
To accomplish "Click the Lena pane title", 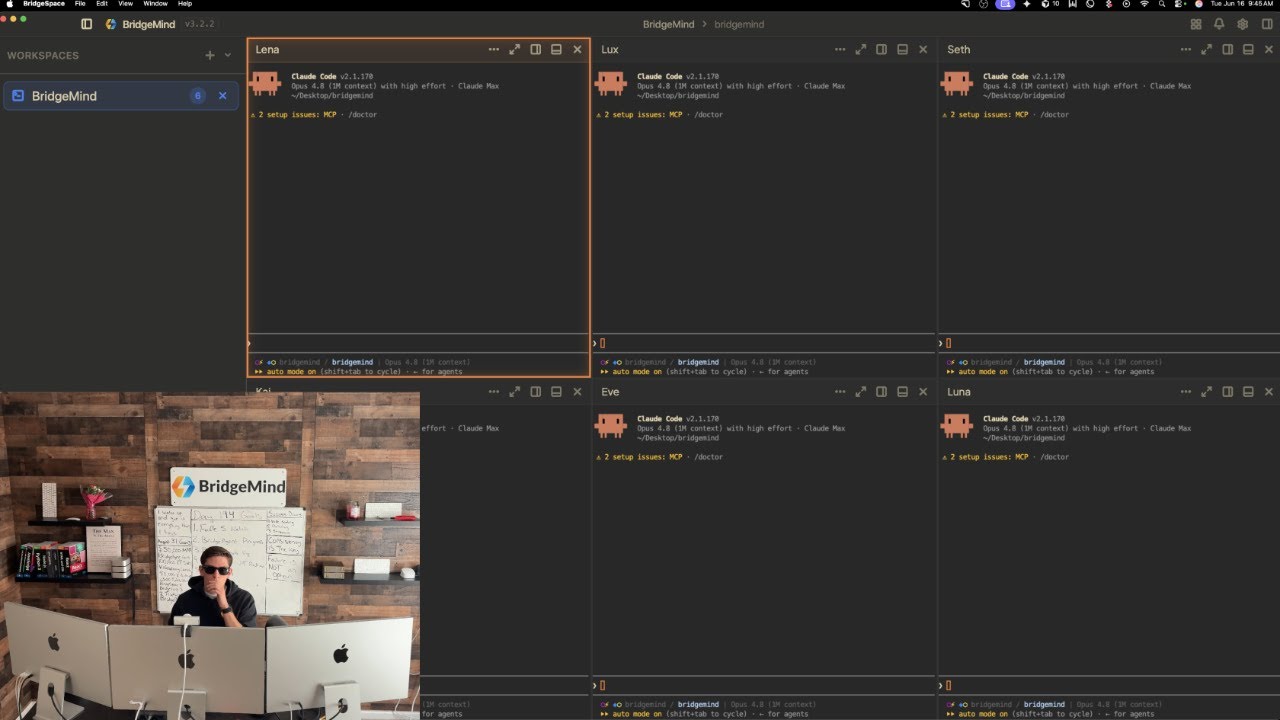I will [x=267, y=49].
